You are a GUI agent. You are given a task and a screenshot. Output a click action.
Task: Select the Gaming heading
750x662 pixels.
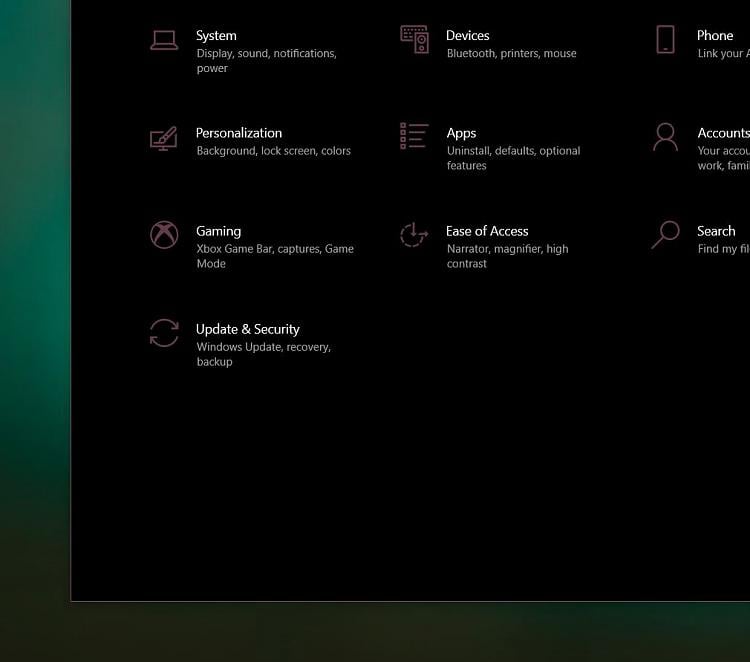pyautogui.click(x=219, y=232)
